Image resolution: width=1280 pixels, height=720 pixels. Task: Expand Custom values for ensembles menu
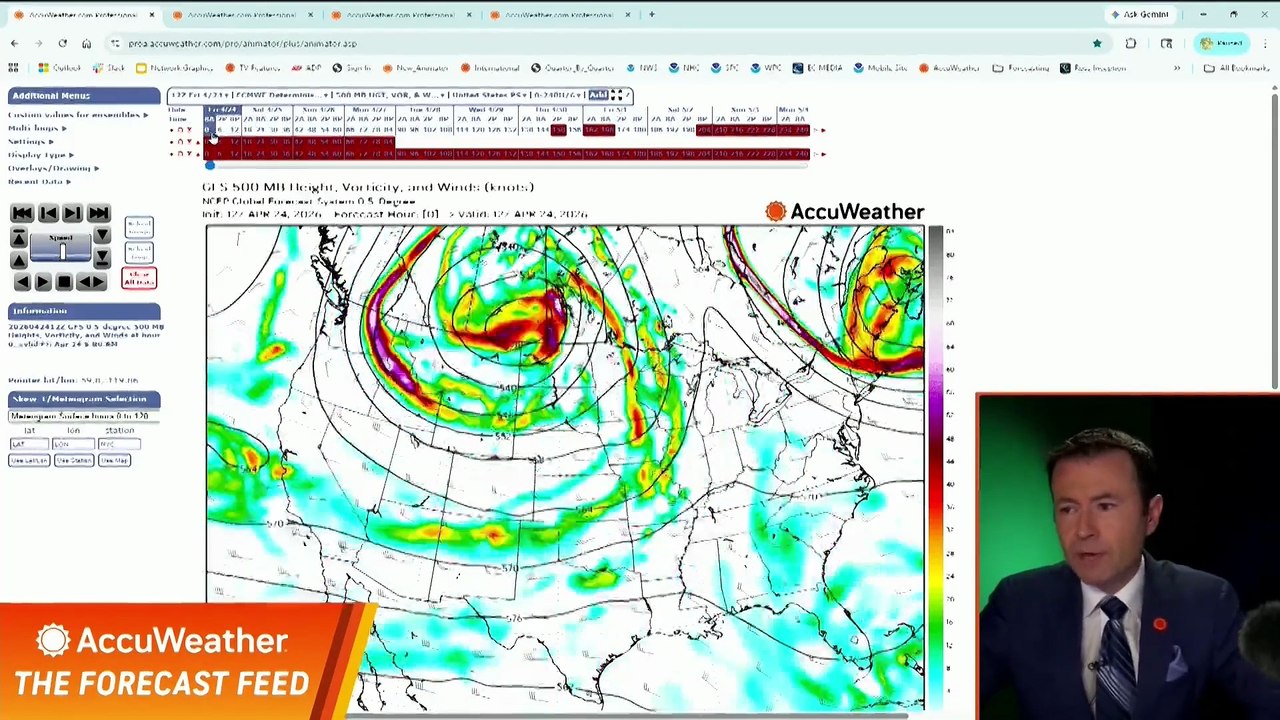coord(78,115)
